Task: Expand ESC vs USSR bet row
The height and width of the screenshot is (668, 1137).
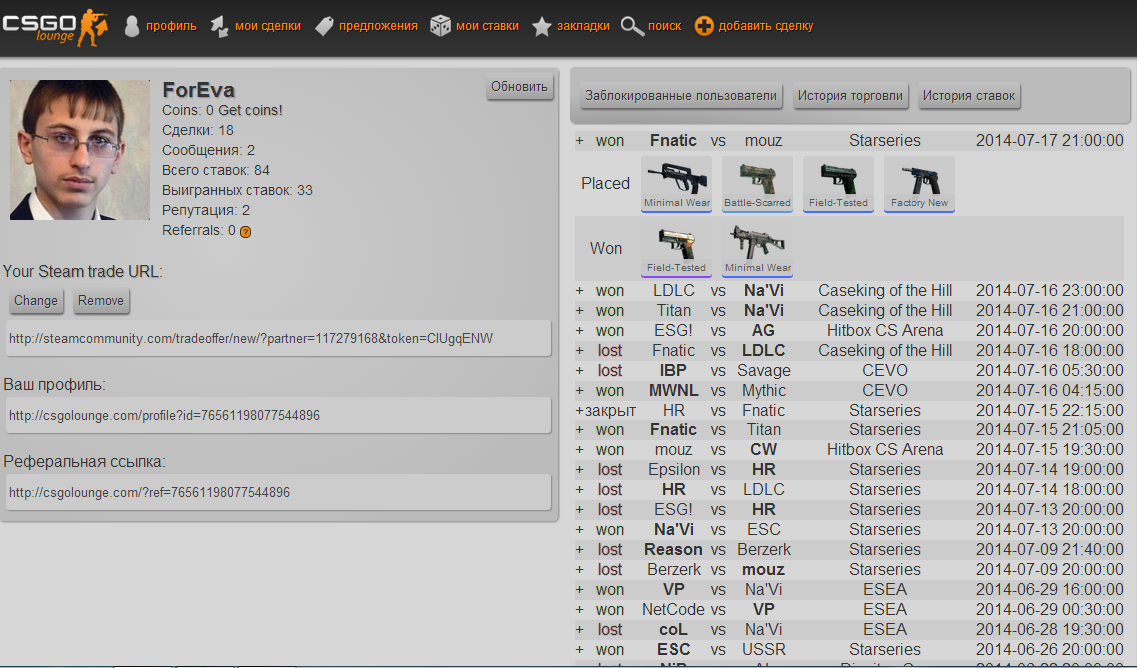Action: [x=579, y=650]
